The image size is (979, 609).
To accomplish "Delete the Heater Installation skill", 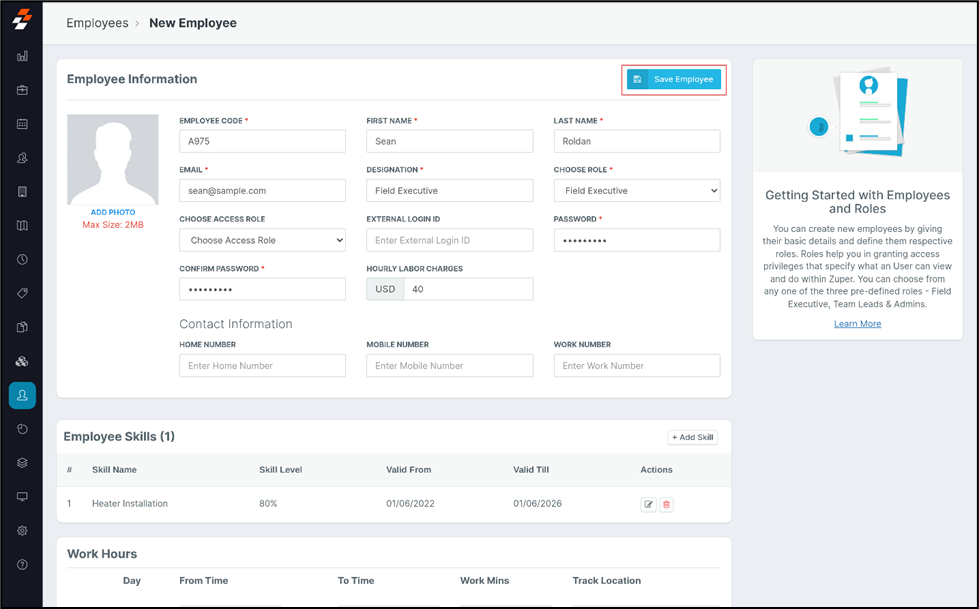I will point(667,504).
